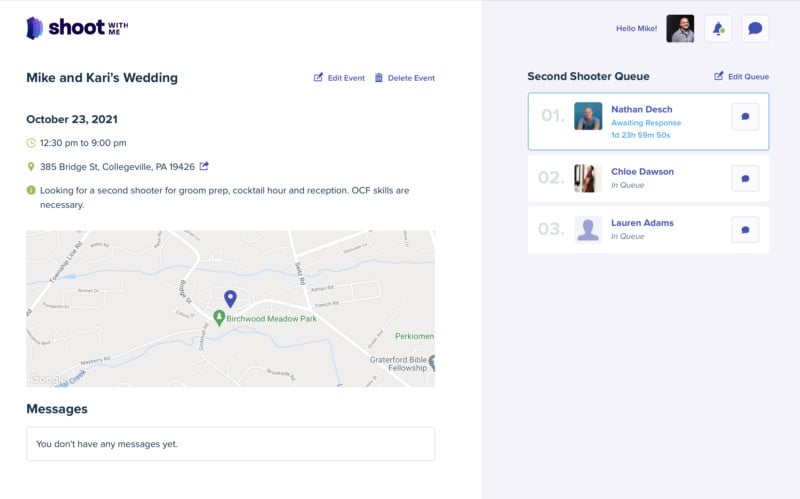Click the 385 Bridge St address text
800x499 pixels.
coord(117,167)
